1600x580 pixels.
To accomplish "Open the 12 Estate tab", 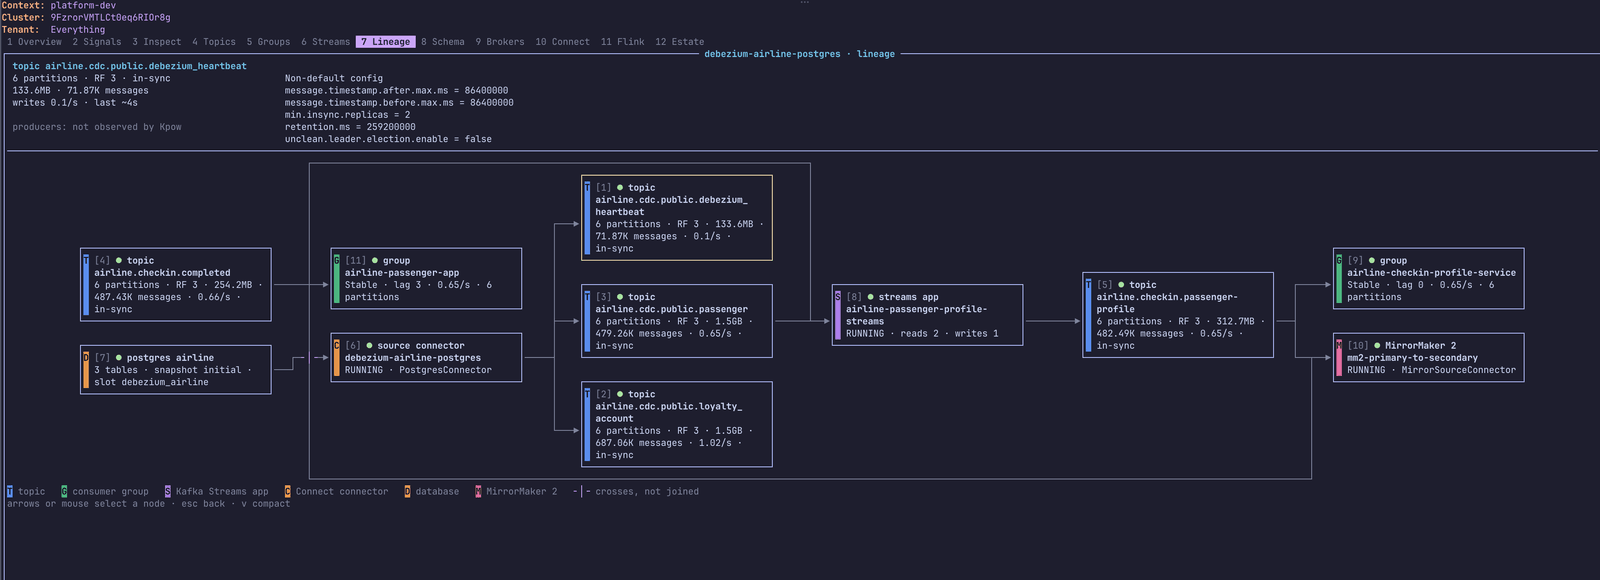I will pos(680,42).
